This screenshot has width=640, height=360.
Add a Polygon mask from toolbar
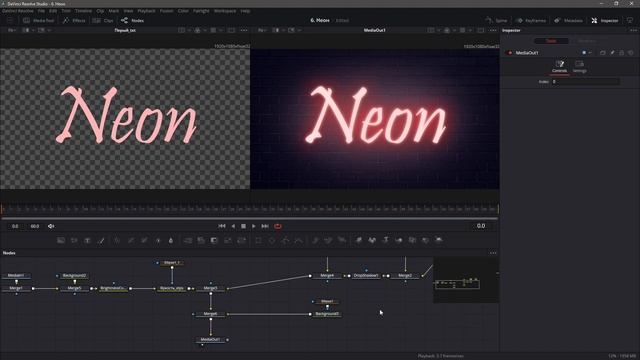point(285,240)
